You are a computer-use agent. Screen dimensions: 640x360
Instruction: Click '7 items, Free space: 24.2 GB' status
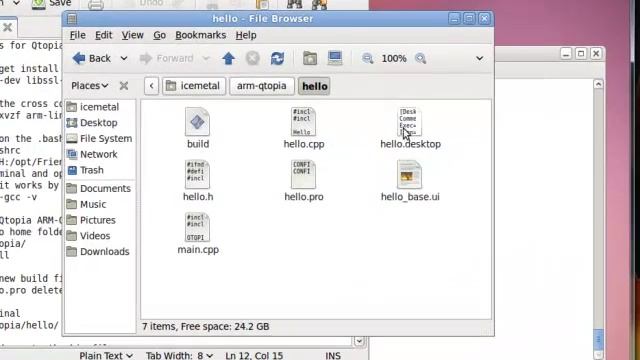click(x=206, y=327)
